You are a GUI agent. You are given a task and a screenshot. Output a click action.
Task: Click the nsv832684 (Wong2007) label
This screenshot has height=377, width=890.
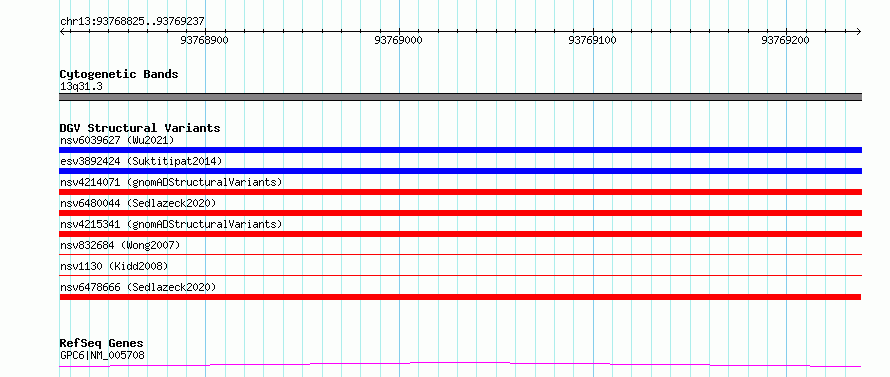tap(120, 245)
